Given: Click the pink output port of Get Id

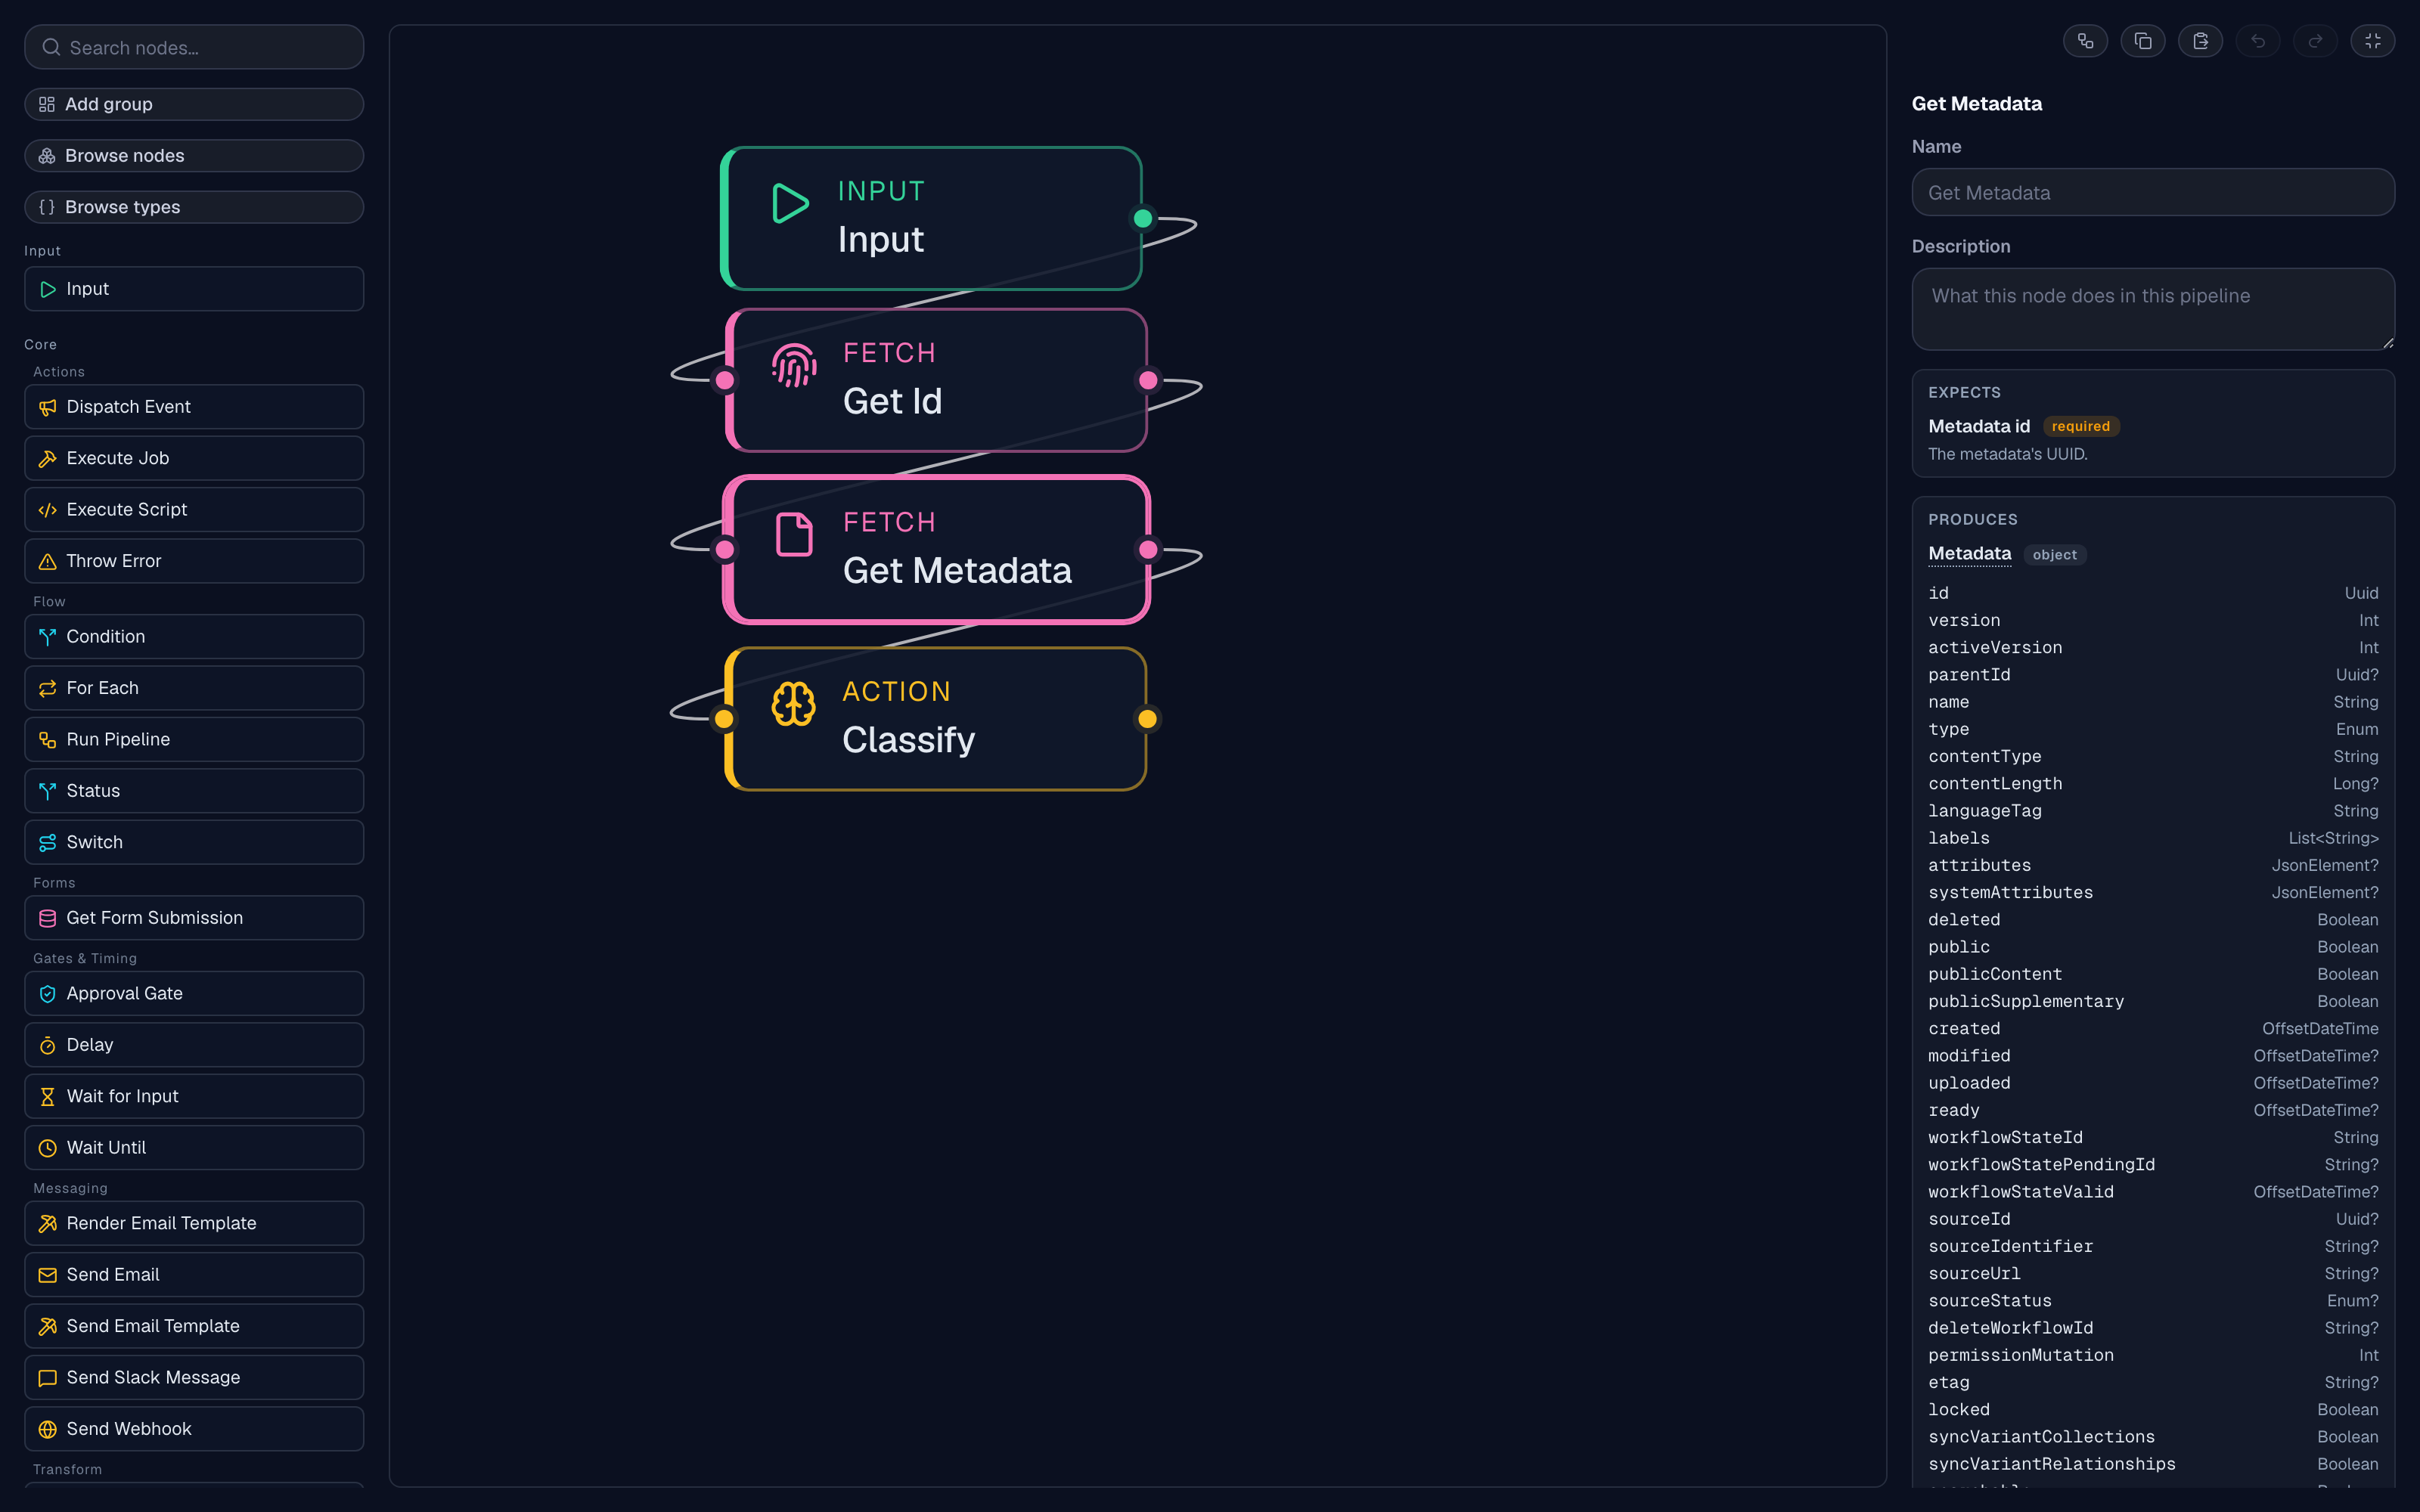Looking at the screenshot, I should coord(1148,380).
